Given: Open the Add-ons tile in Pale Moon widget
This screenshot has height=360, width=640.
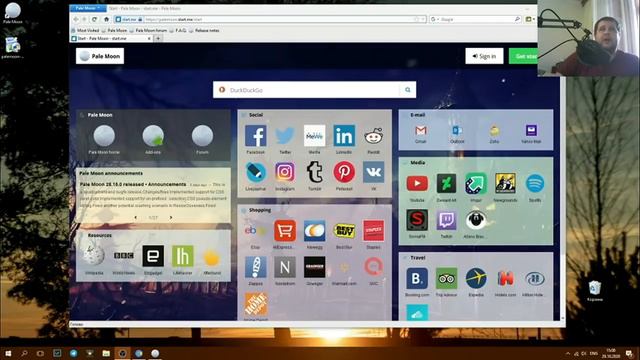Looking at the screenshot, I should (153, 136).
